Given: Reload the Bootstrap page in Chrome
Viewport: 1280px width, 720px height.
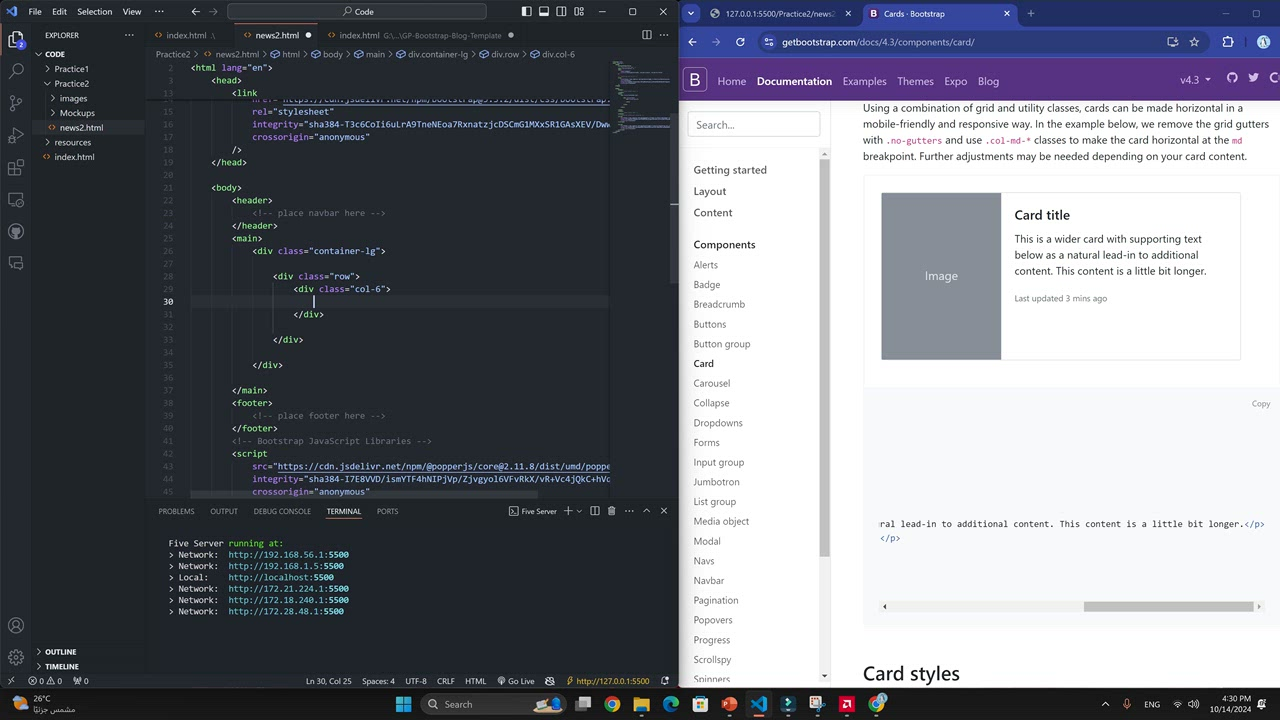Looking at the screenshot, I should tap(740, 42).
